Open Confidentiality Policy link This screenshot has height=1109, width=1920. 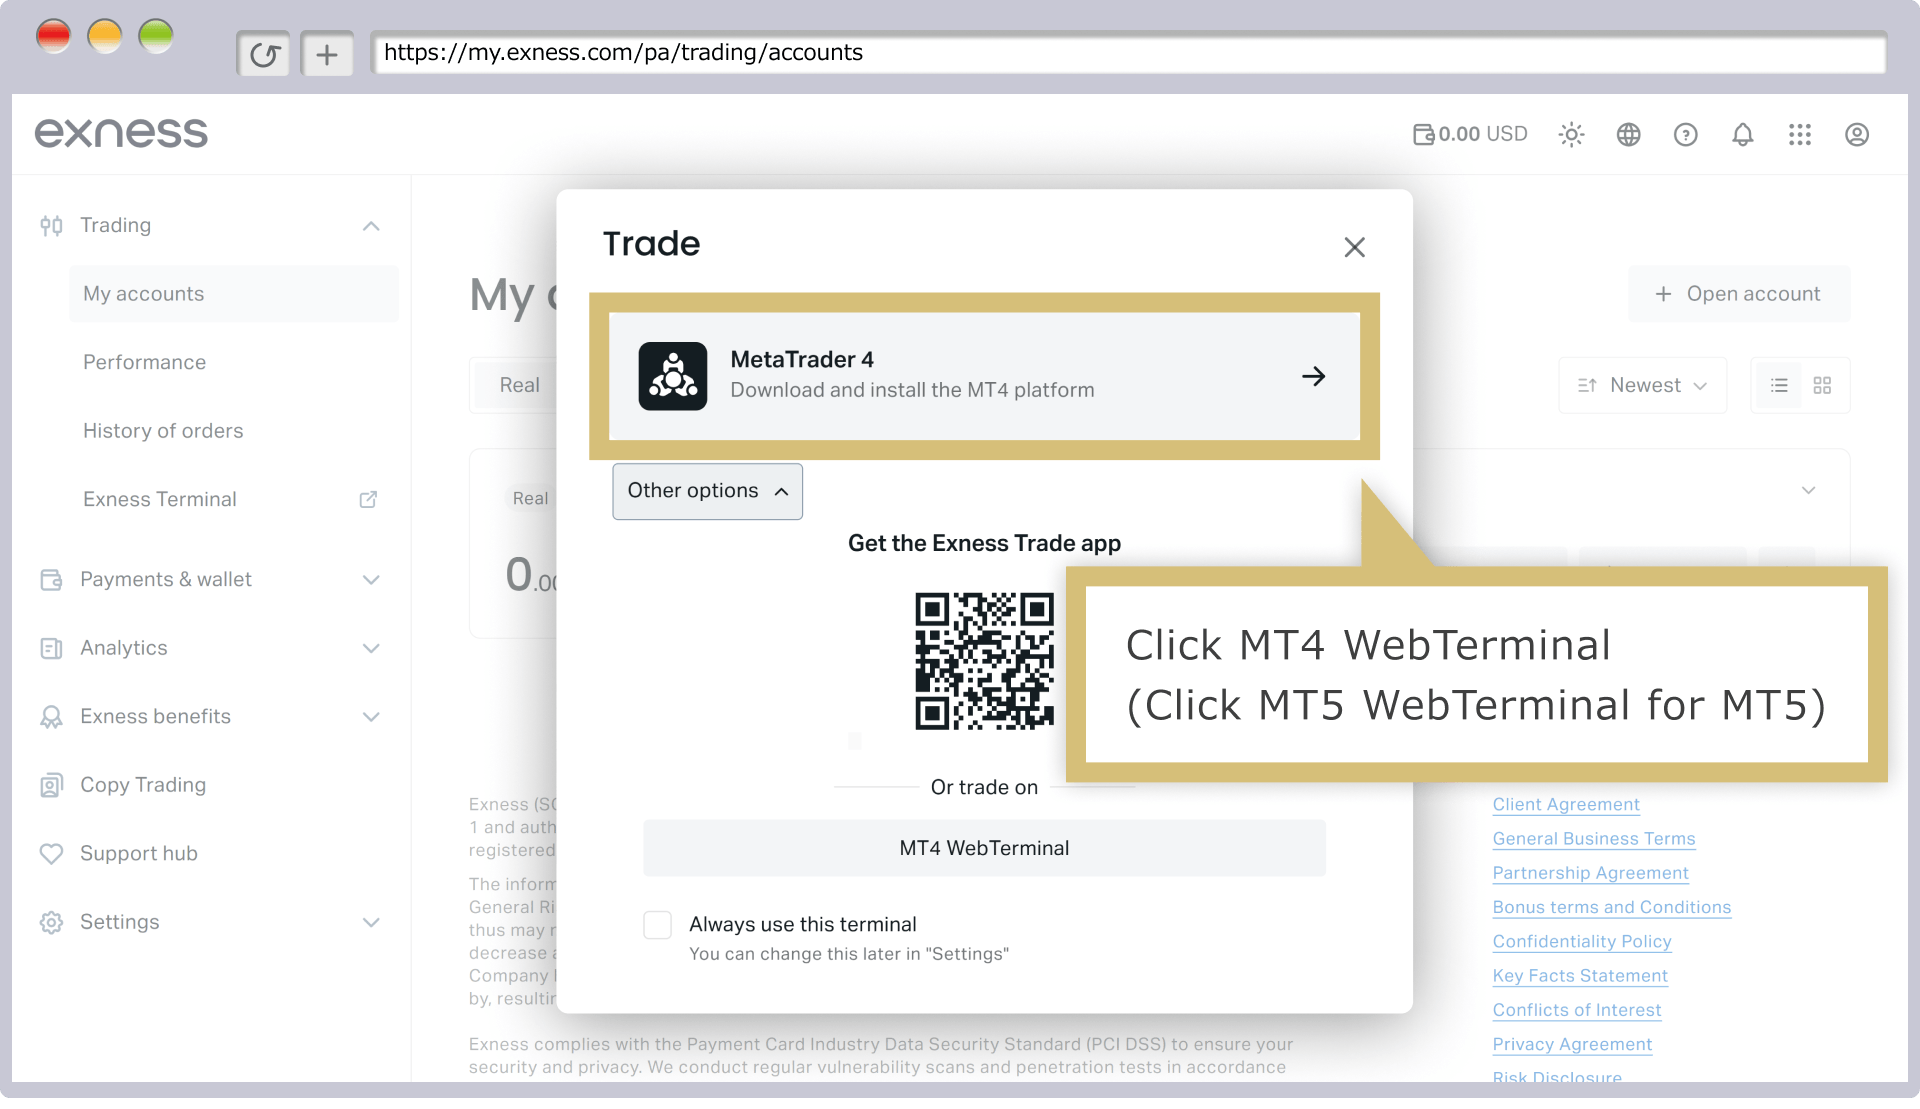[x=1582, y=942]
